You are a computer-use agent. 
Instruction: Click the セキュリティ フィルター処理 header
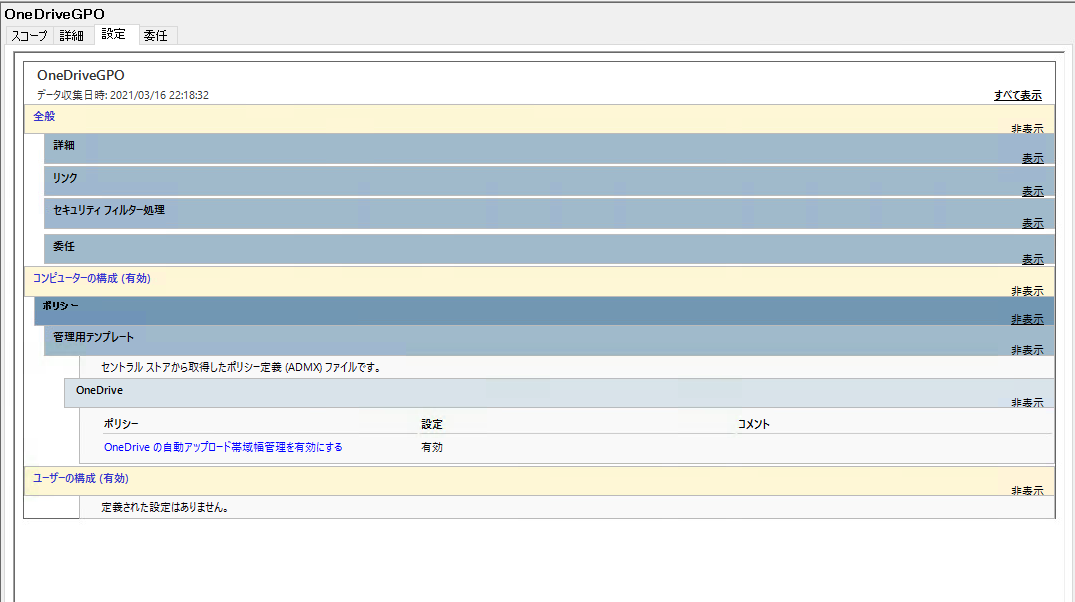[549, 213]
